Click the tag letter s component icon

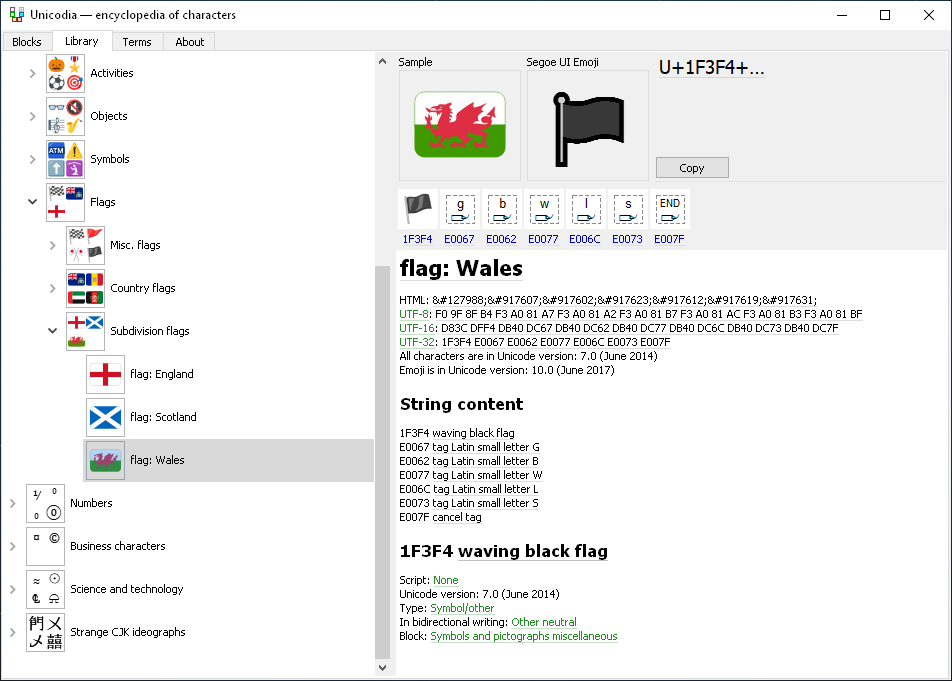pos(628,209)
